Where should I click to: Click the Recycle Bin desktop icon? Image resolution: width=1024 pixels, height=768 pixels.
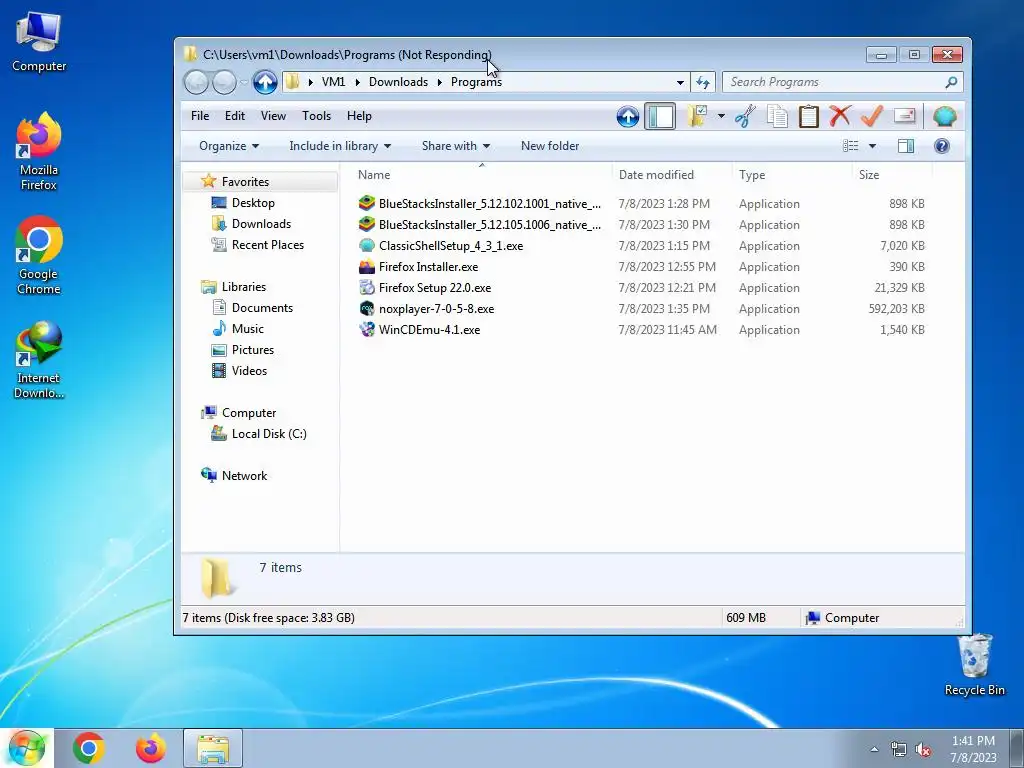tap(974, 666)
